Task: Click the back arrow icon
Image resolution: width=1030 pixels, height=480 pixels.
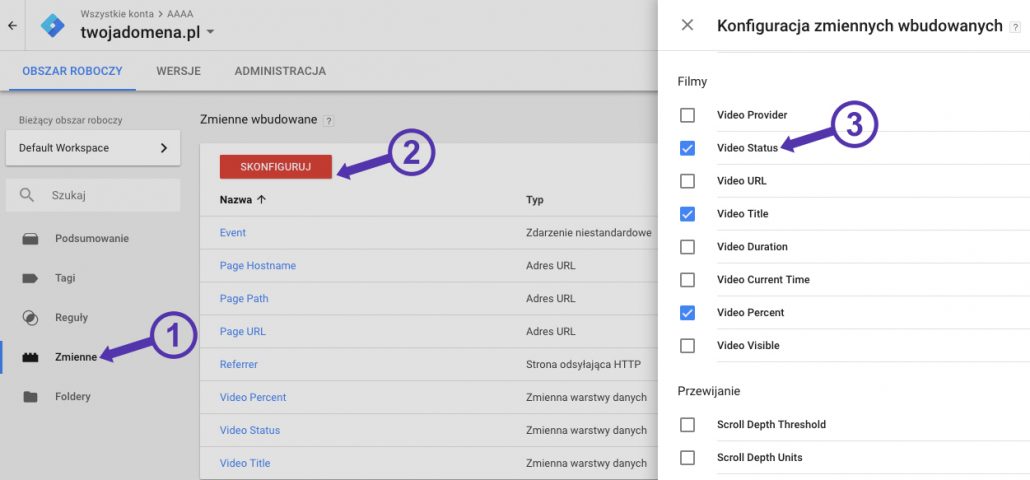Action: coord(12,25)
